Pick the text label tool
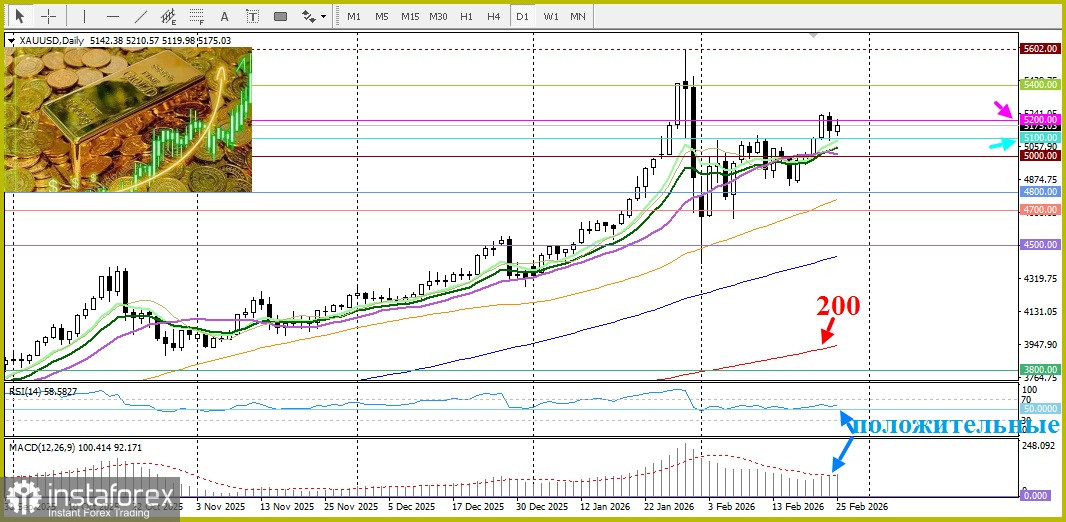The image size is (1066, 522). tap(252, 16)
